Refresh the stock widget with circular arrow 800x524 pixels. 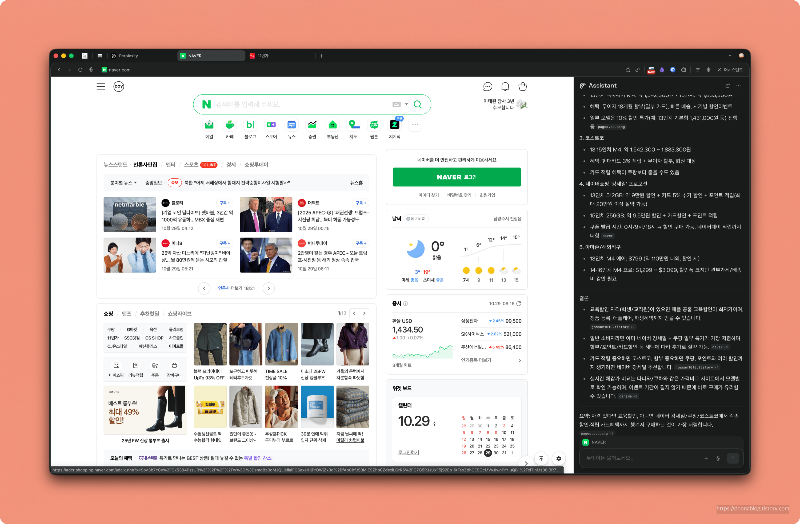[x=519, y=304]
